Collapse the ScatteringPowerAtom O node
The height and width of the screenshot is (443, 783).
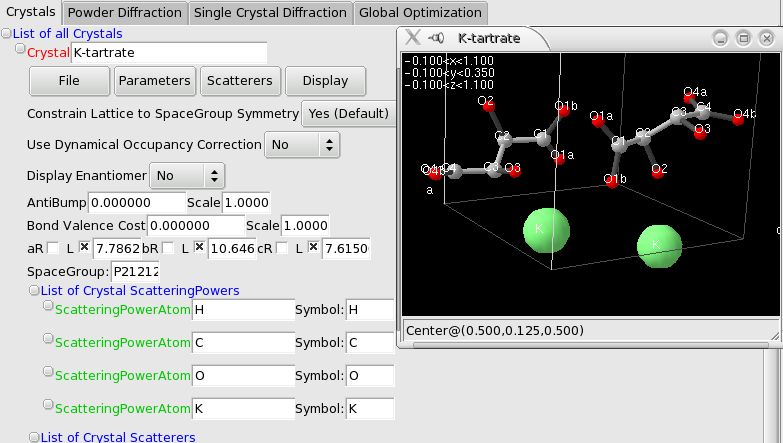coord(48,371)
